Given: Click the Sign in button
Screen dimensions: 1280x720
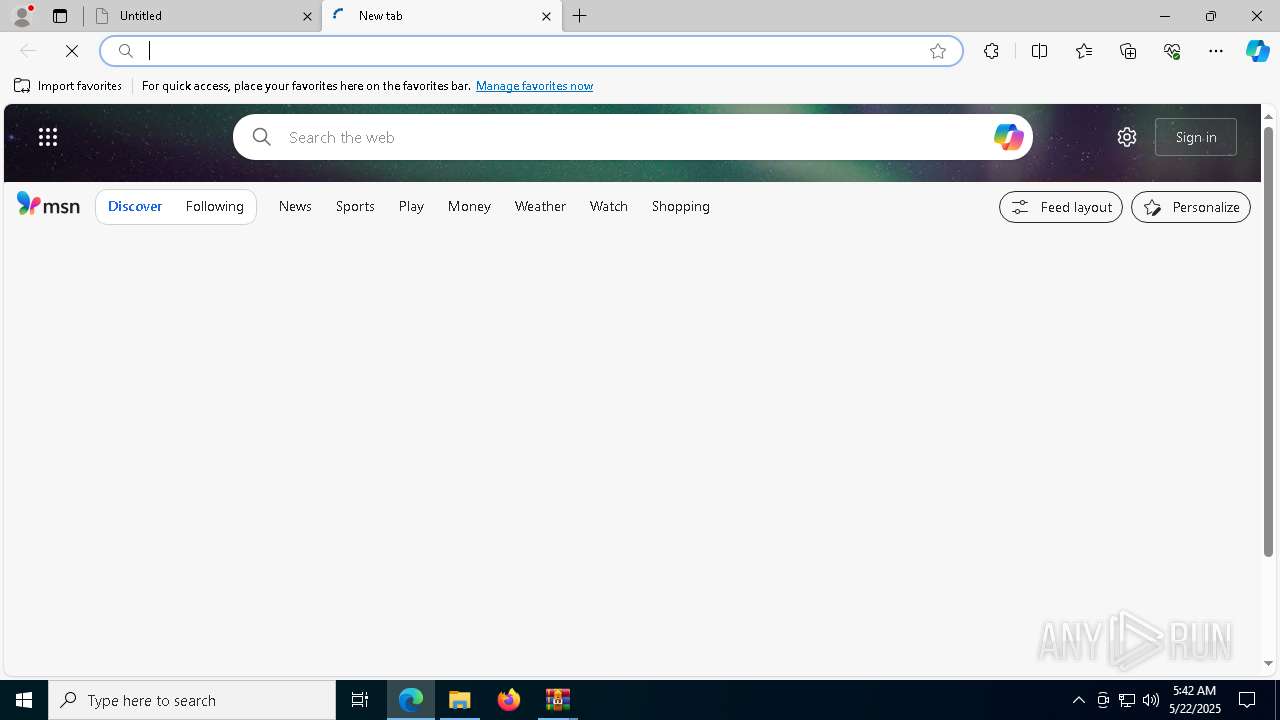Looking at the screenshot, I should point(1196,137).
